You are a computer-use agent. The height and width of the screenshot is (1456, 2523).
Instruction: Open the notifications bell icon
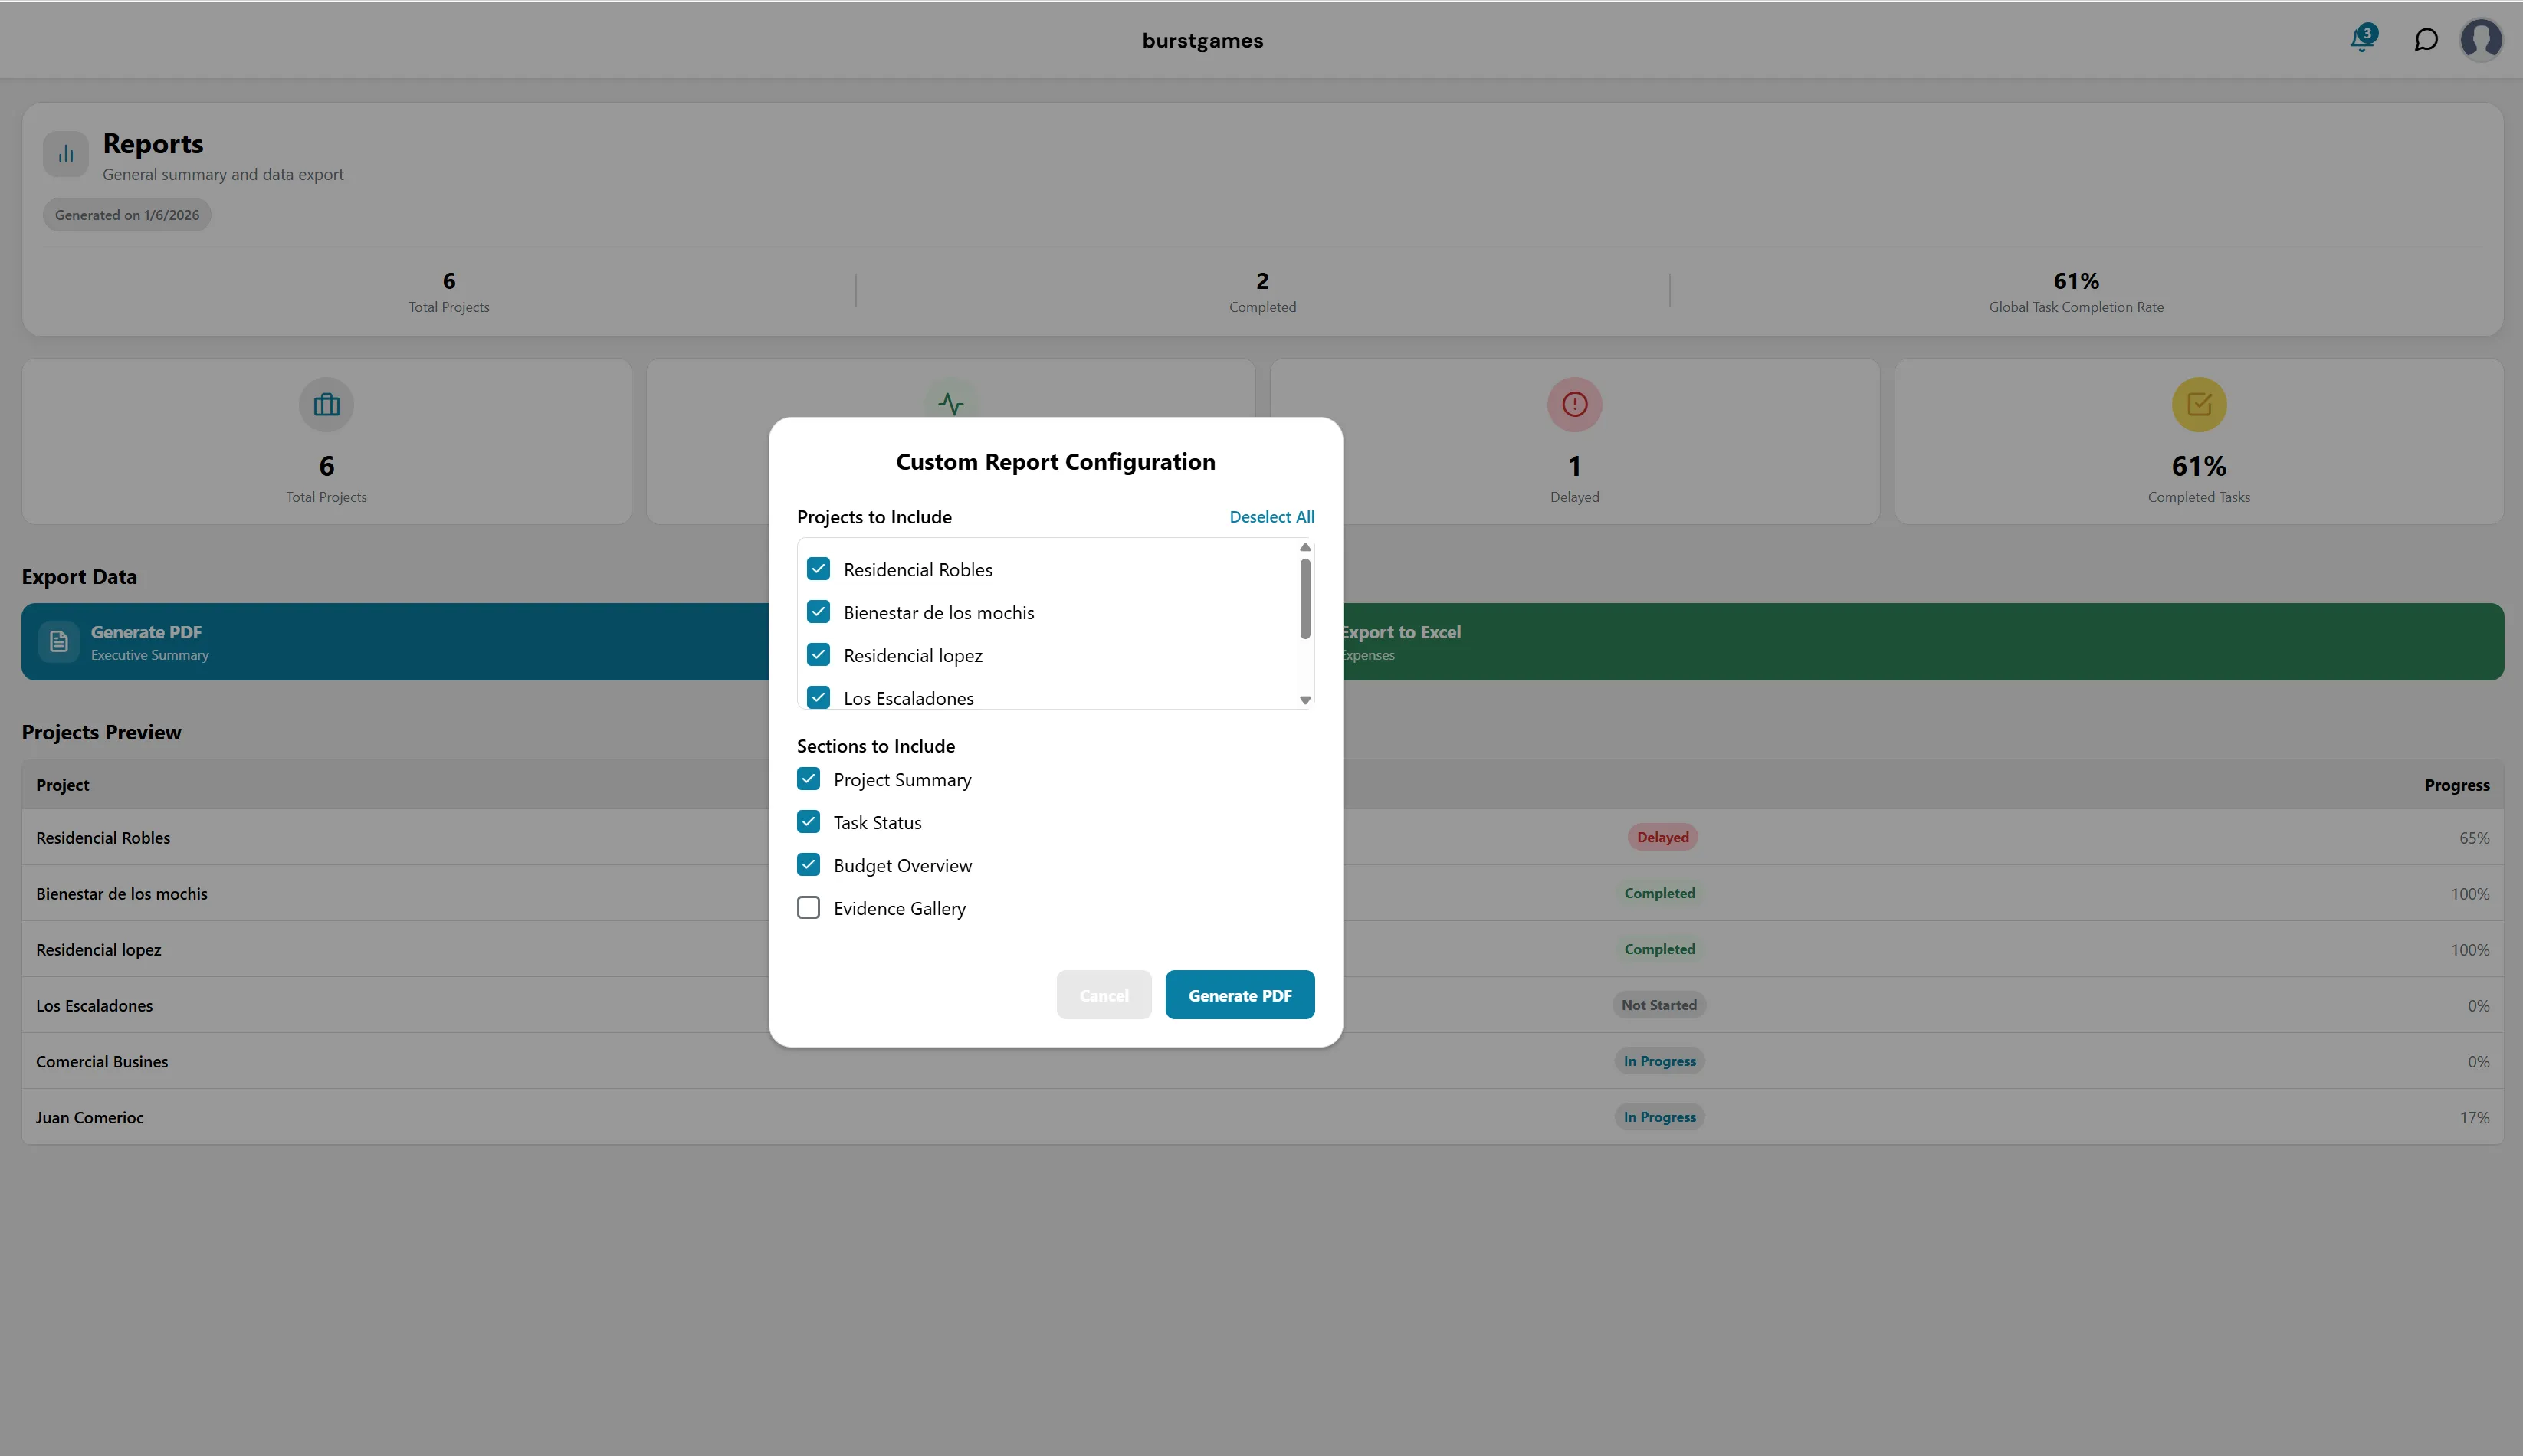point(2363,39)
